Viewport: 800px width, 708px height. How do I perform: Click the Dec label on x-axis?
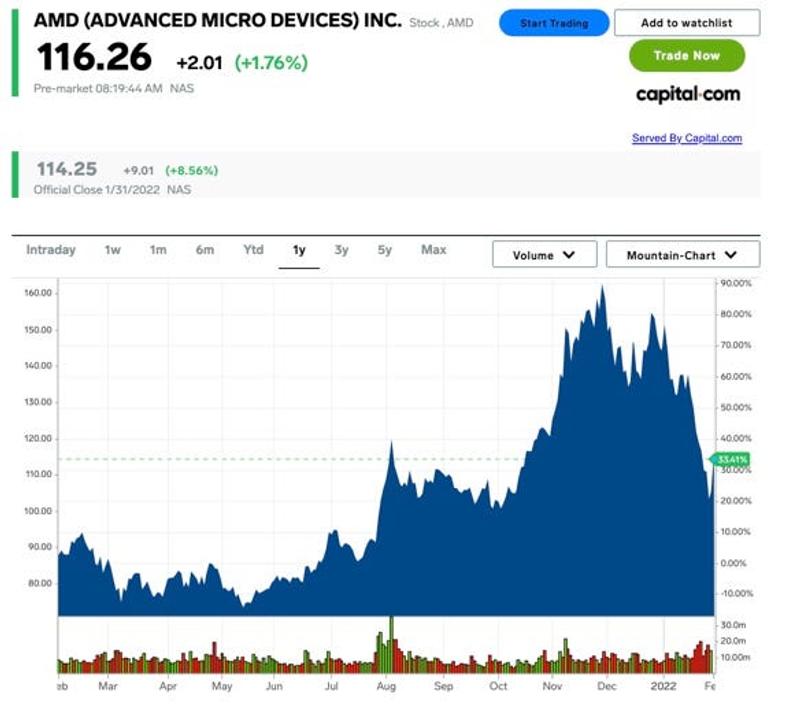(606, 686)
